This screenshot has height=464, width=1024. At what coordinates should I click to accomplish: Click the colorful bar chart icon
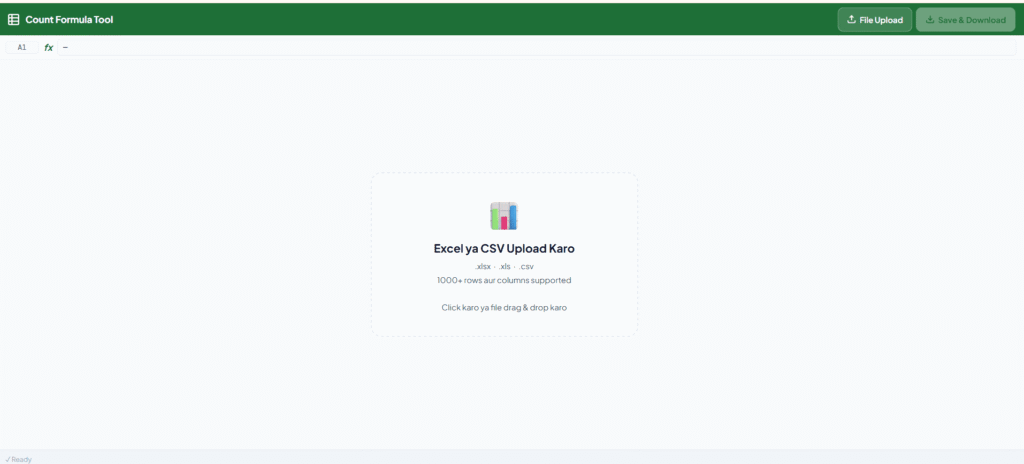click(504, 216)
